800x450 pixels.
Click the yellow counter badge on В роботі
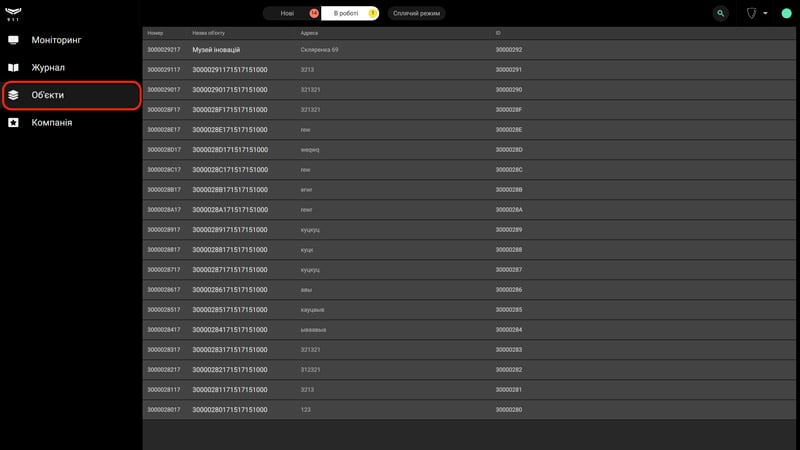pos(373,13)
